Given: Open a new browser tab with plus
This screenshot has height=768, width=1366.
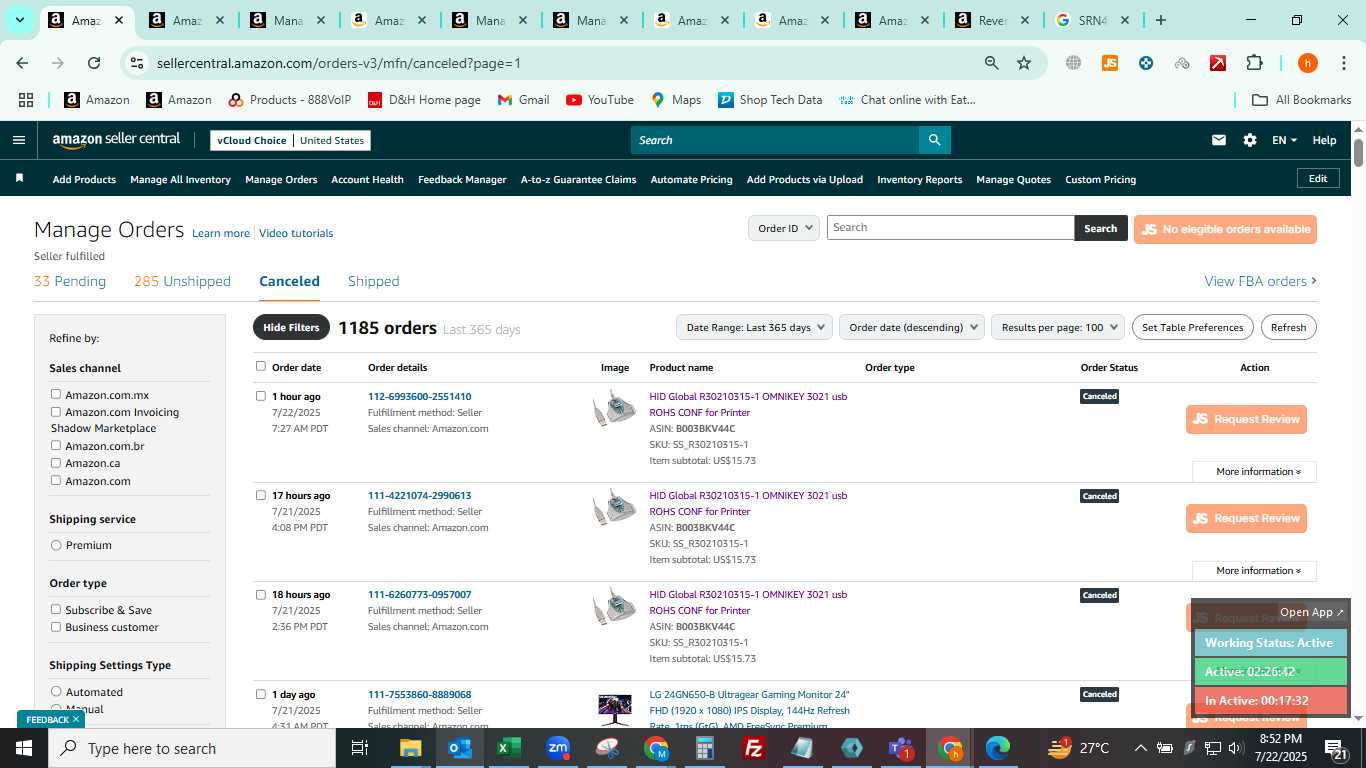Looking at the screenshot, I should point(1160,20).
